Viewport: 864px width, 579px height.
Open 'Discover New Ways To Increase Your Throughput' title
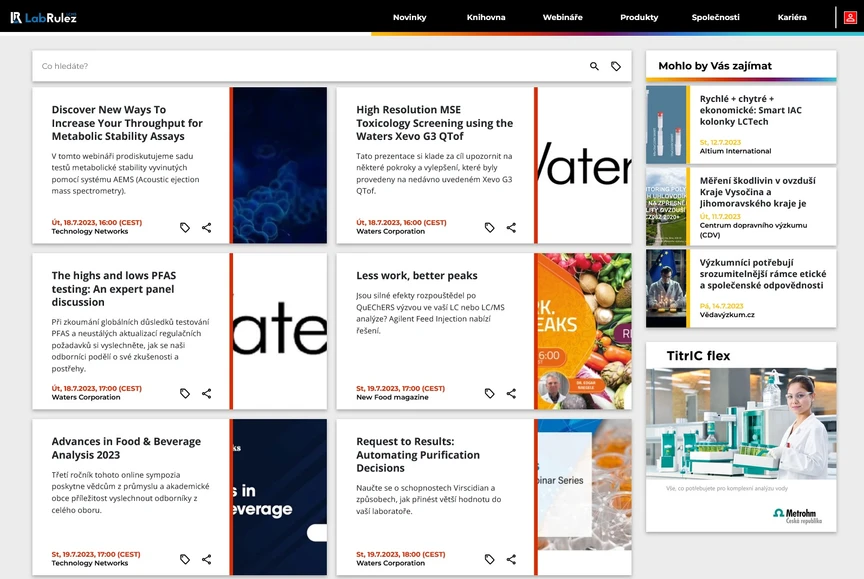click(127, 123)
